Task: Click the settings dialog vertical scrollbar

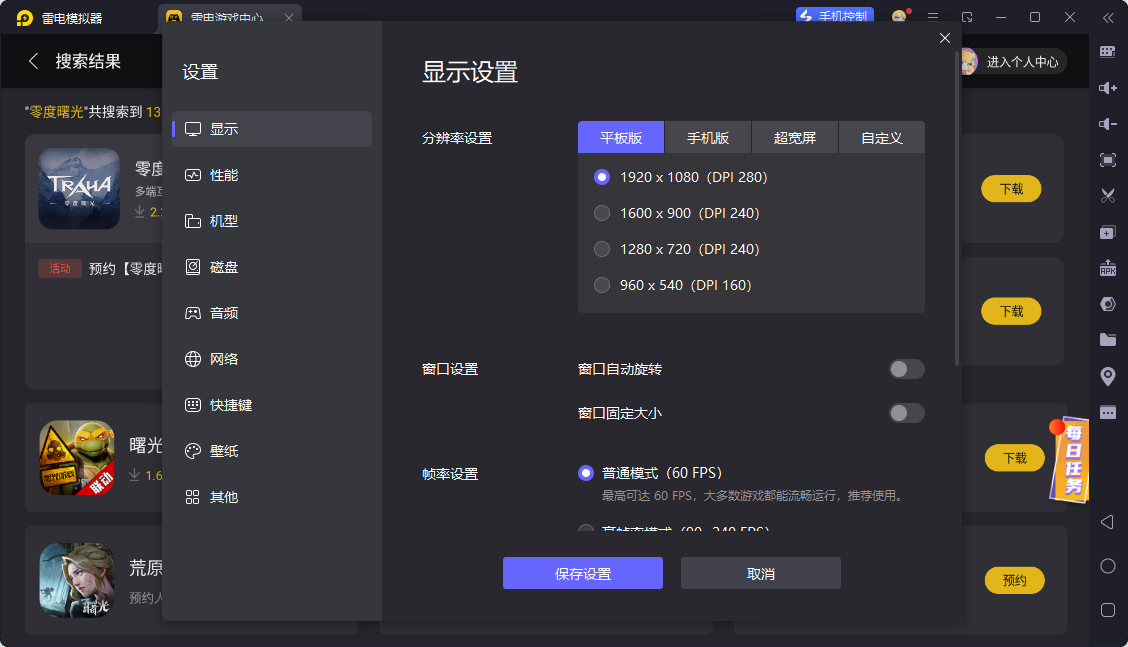Action: 957,207
